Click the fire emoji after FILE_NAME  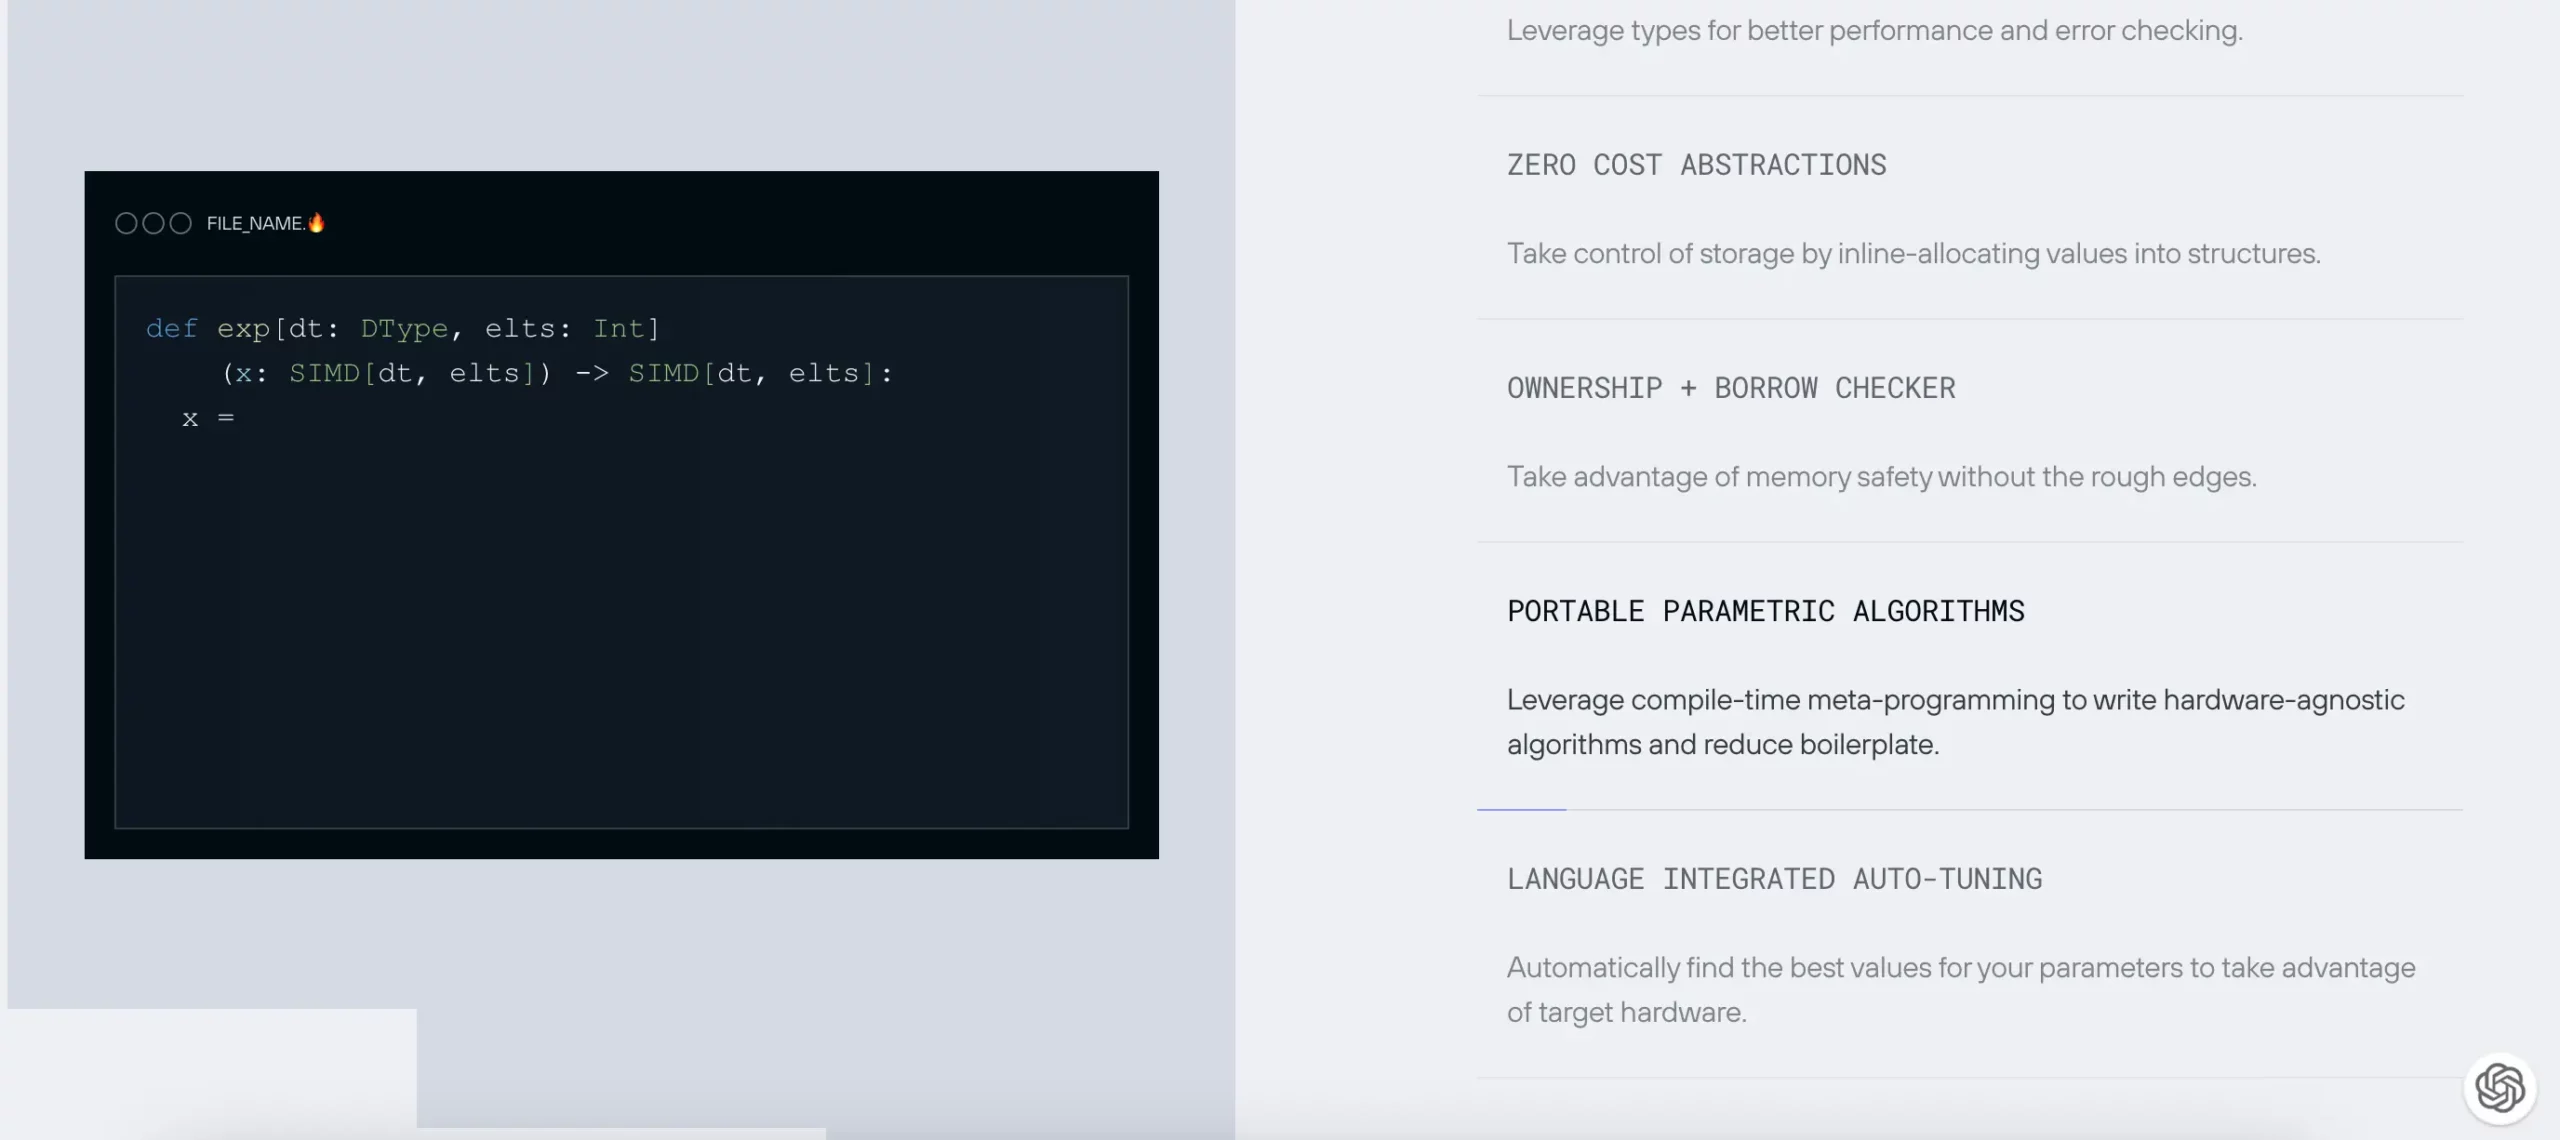click(317, 222)
